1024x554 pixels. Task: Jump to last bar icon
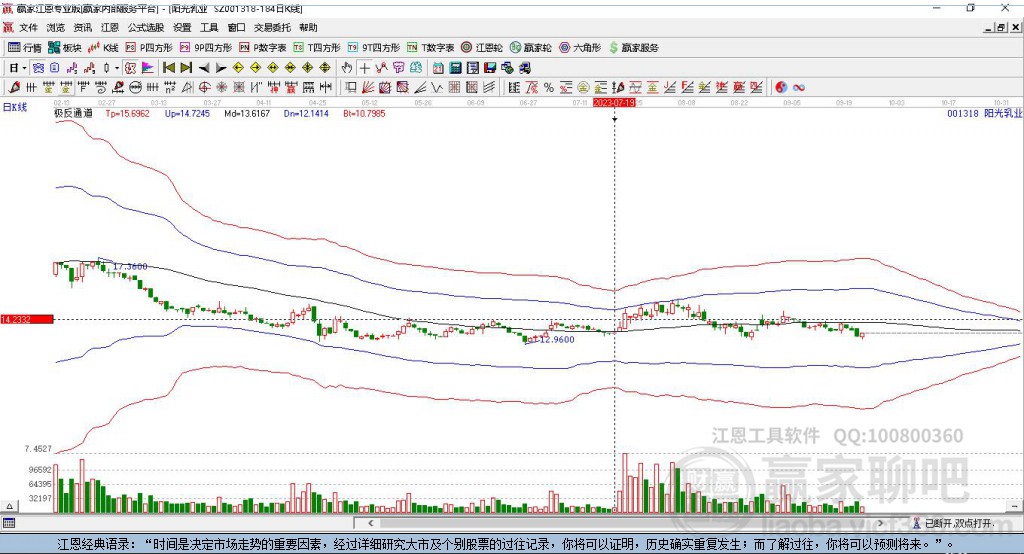186,68
